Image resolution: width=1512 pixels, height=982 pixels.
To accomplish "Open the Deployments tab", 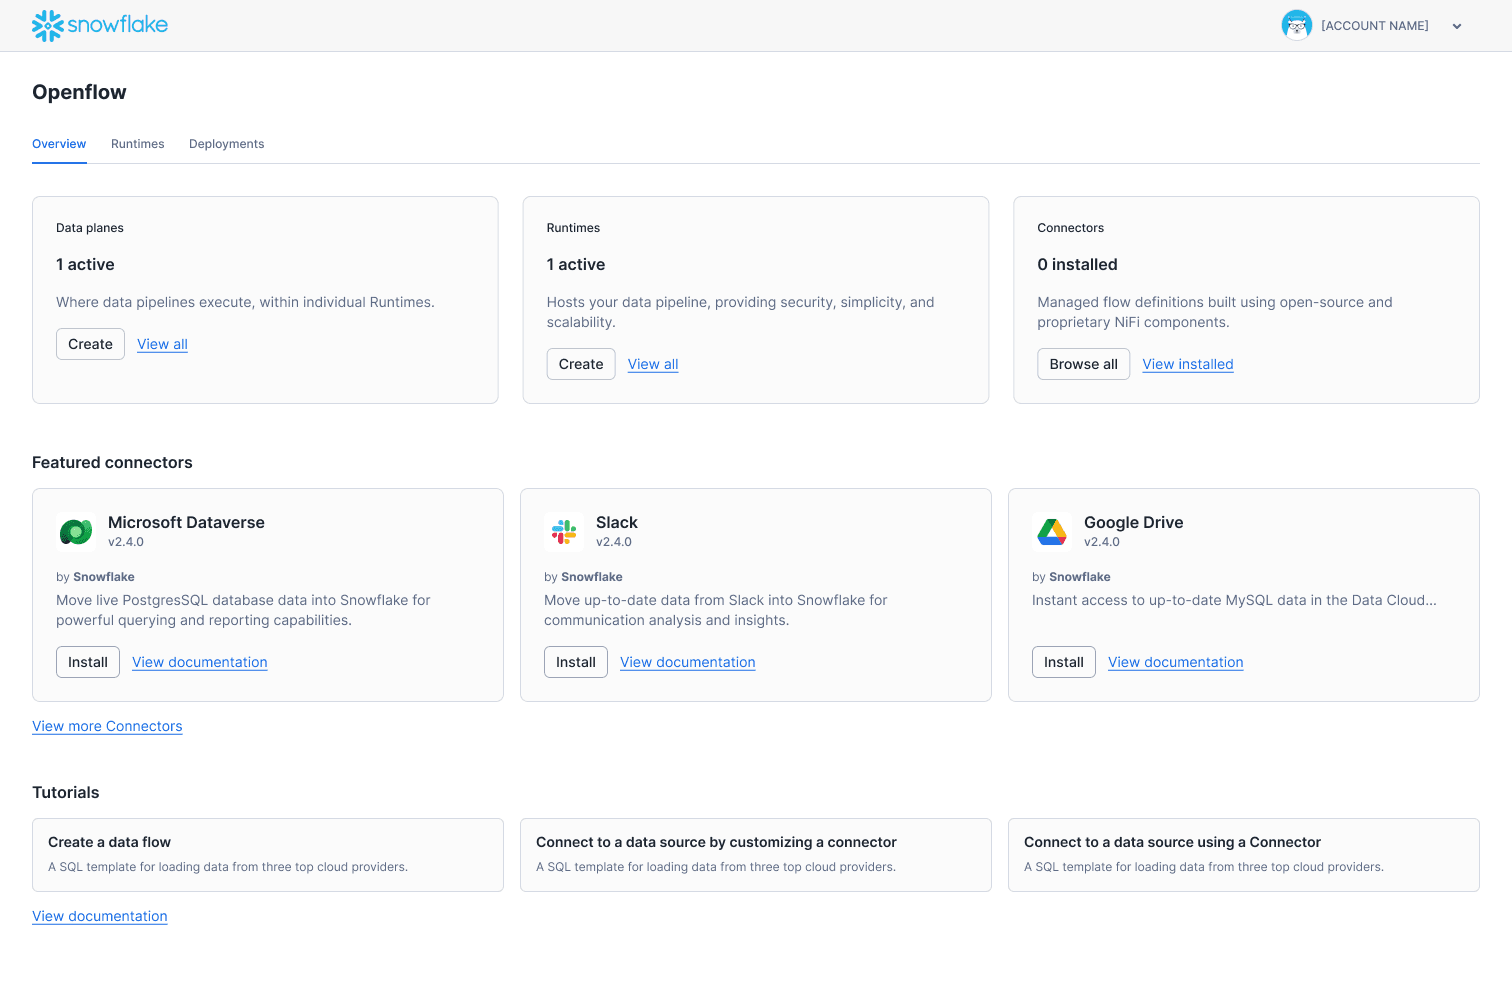I will (x=227, y=144).
